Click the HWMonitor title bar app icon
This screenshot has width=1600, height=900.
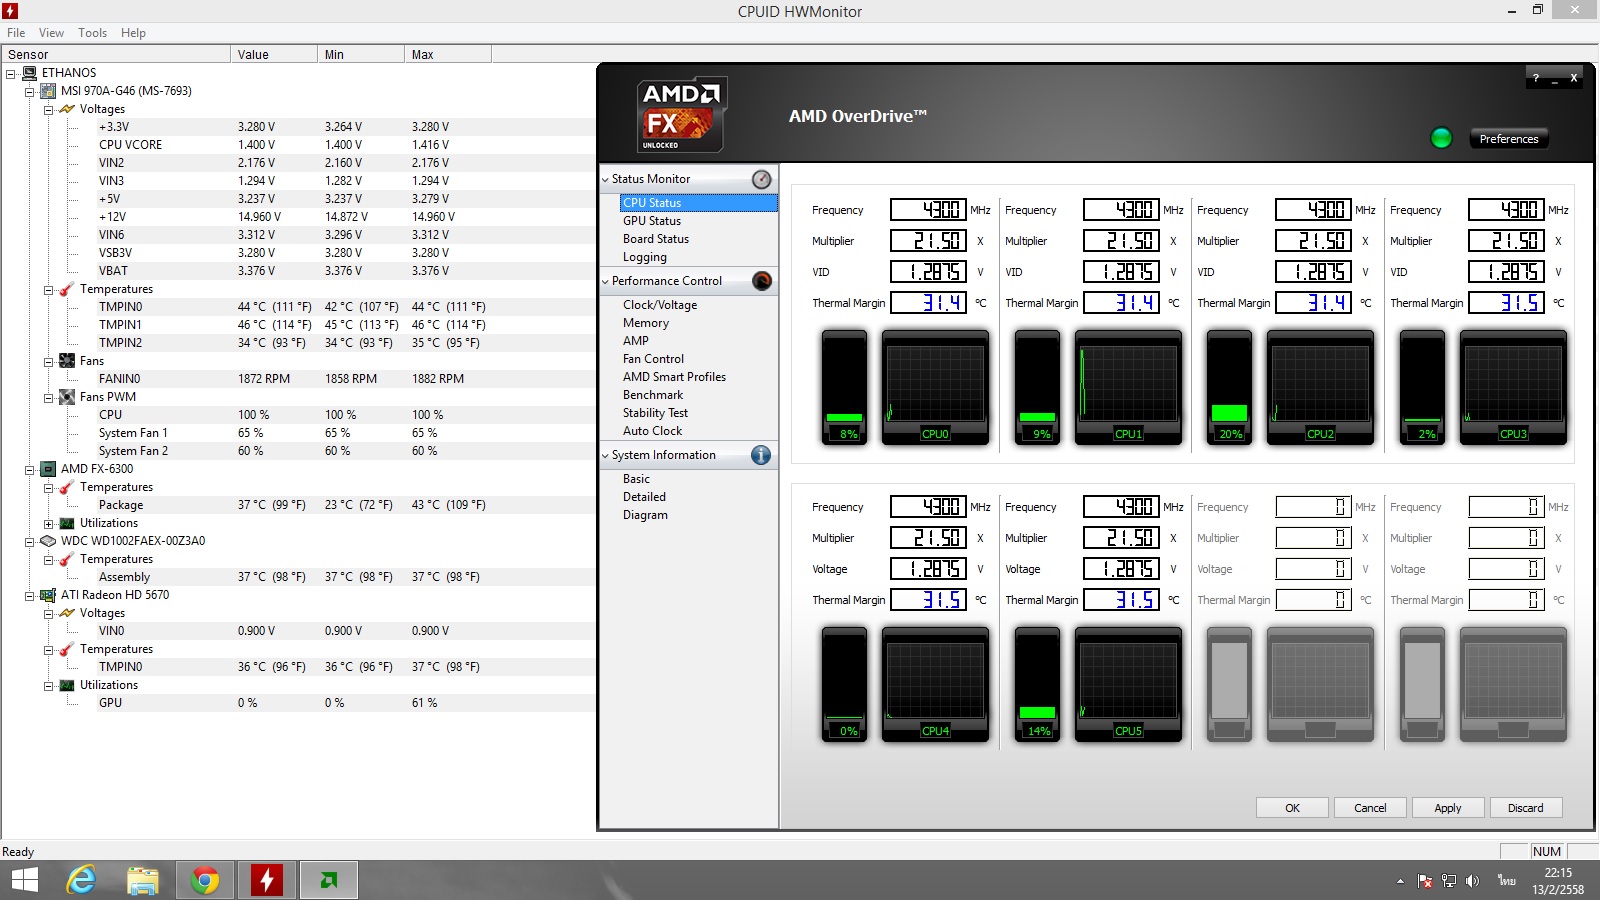click(x=10, y=11)
